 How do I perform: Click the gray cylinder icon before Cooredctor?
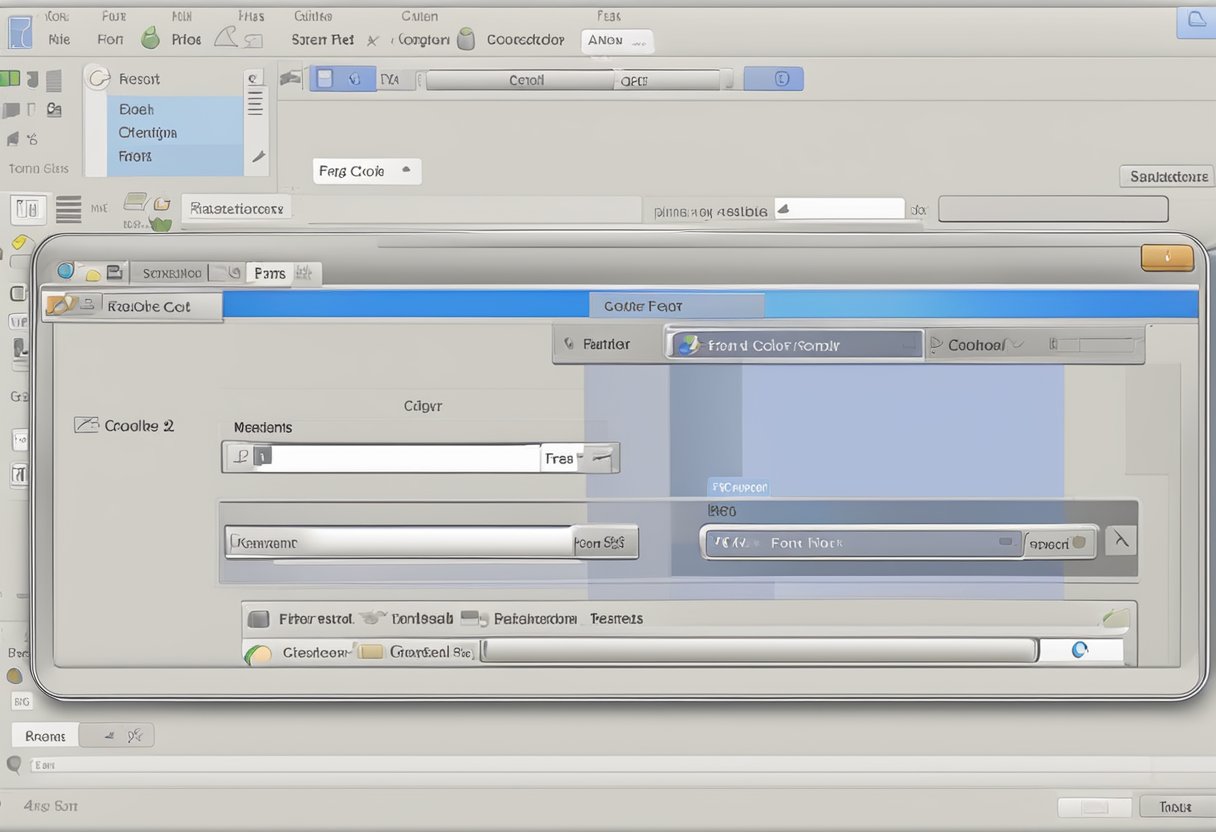click(465, 40)
